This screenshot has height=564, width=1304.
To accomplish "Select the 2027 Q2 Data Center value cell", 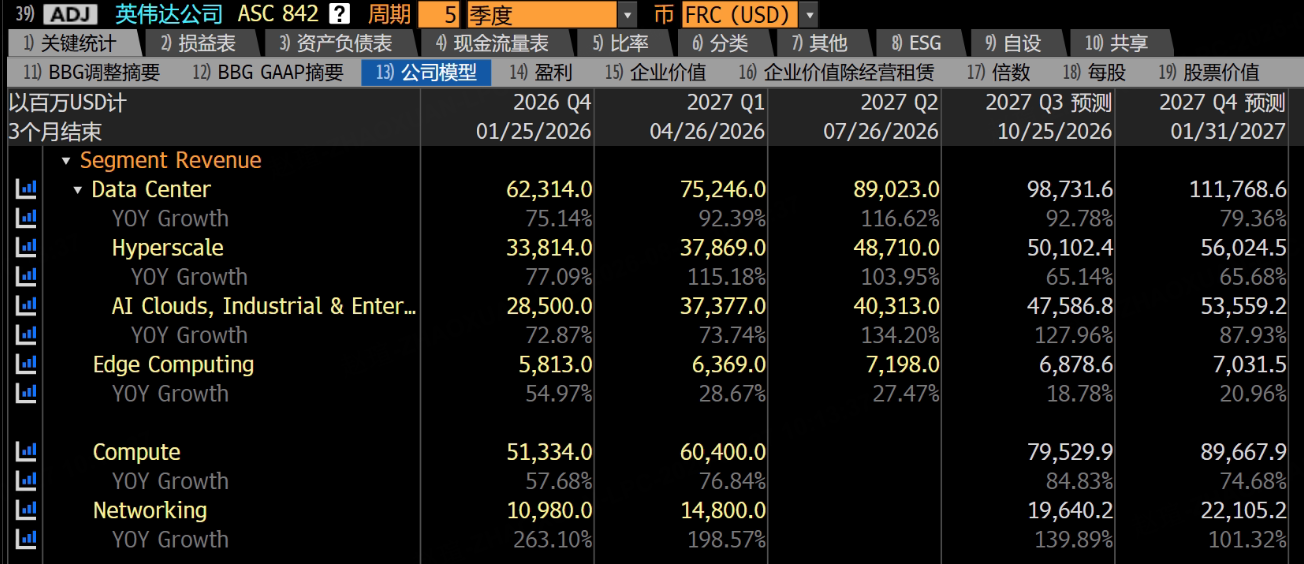I will [x=896, y=189].
